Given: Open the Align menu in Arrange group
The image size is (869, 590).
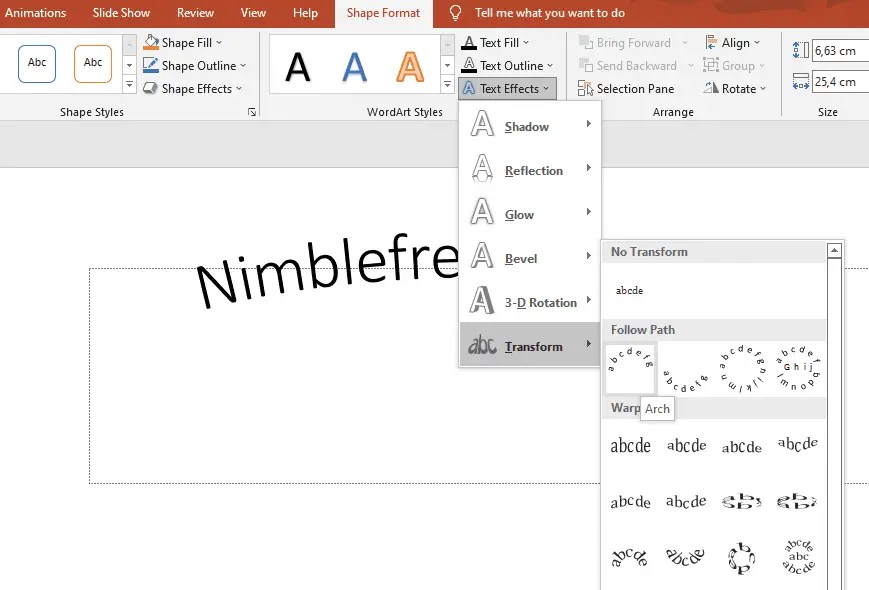Looking at the screenshot, I should (735, 42).
